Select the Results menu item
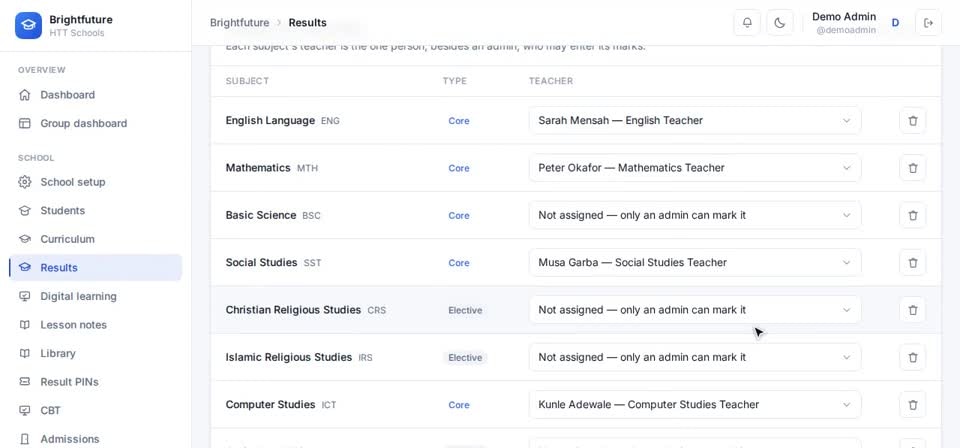The height and width of the screenshot is (448, 960). pyautogui.click(x=96, y=267)
